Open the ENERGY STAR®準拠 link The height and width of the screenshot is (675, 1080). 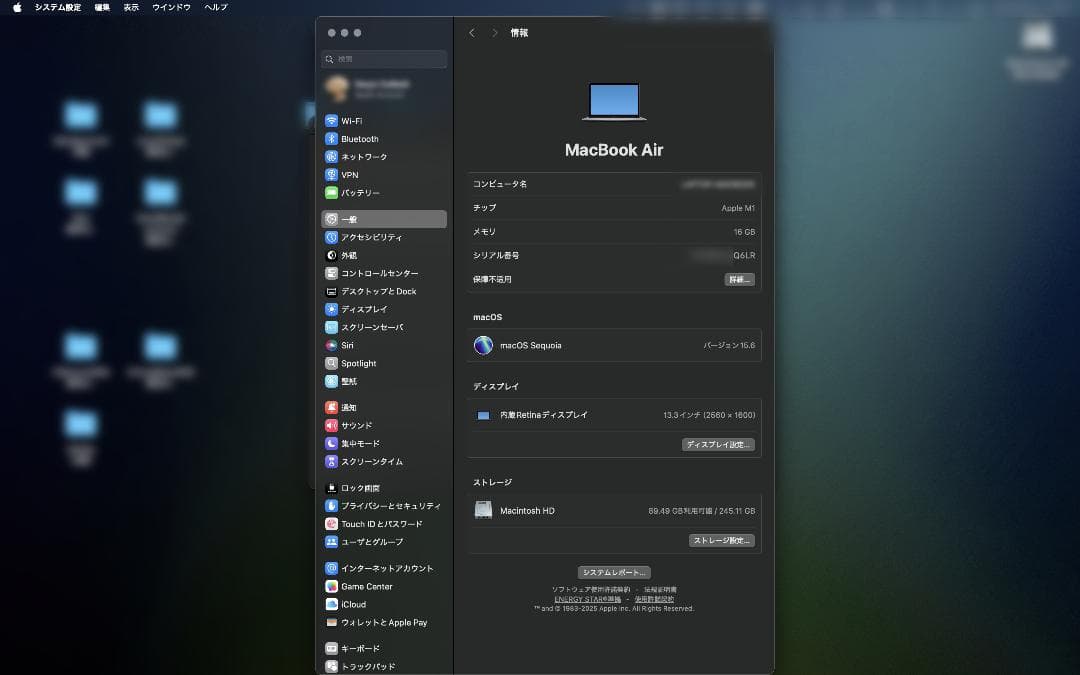point(590,599)
